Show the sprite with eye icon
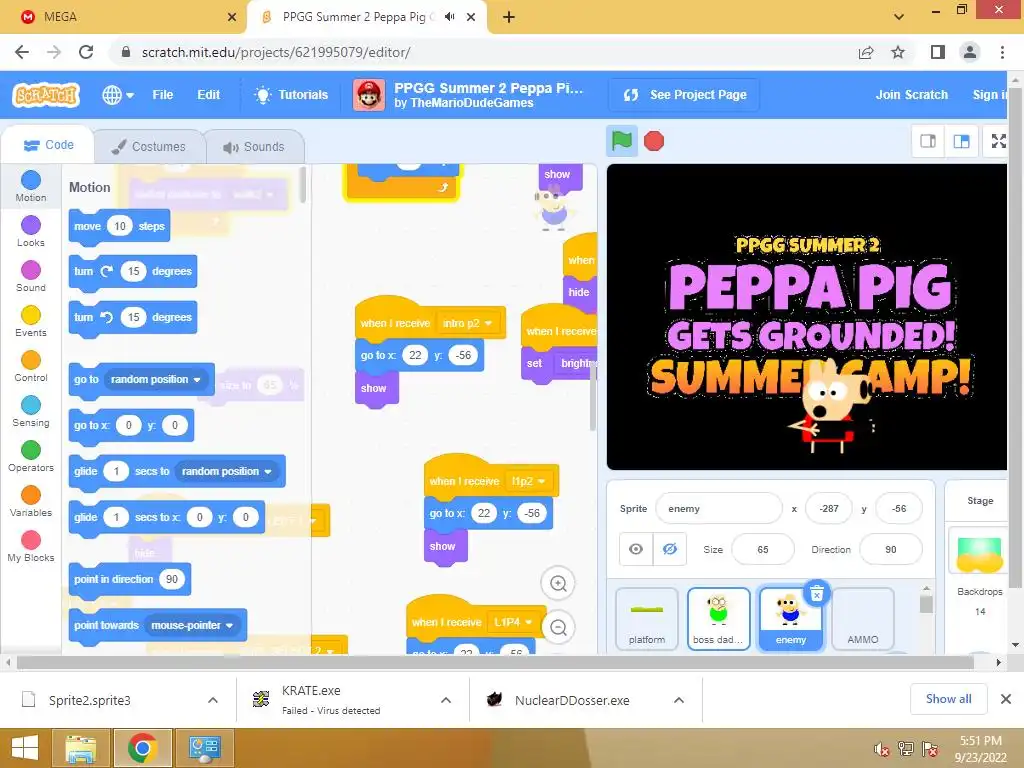Viewport: 1024px width, 768px height. pyautogui.click(x=636, y=549)
